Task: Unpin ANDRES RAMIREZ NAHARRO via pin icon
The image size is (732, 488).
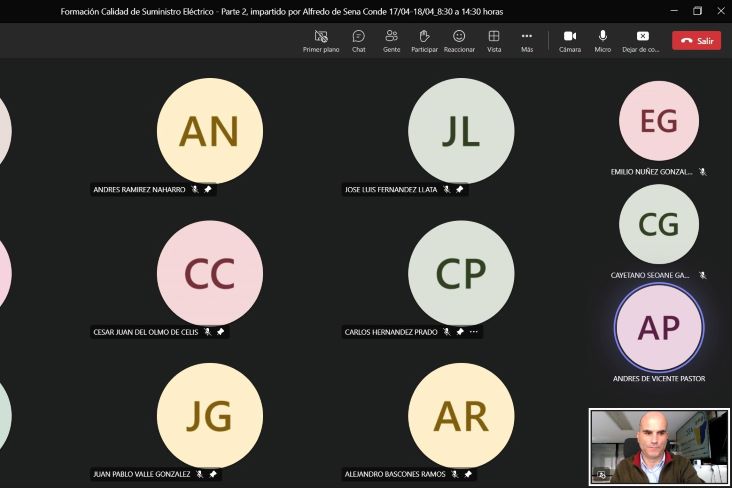Action: 208,189
